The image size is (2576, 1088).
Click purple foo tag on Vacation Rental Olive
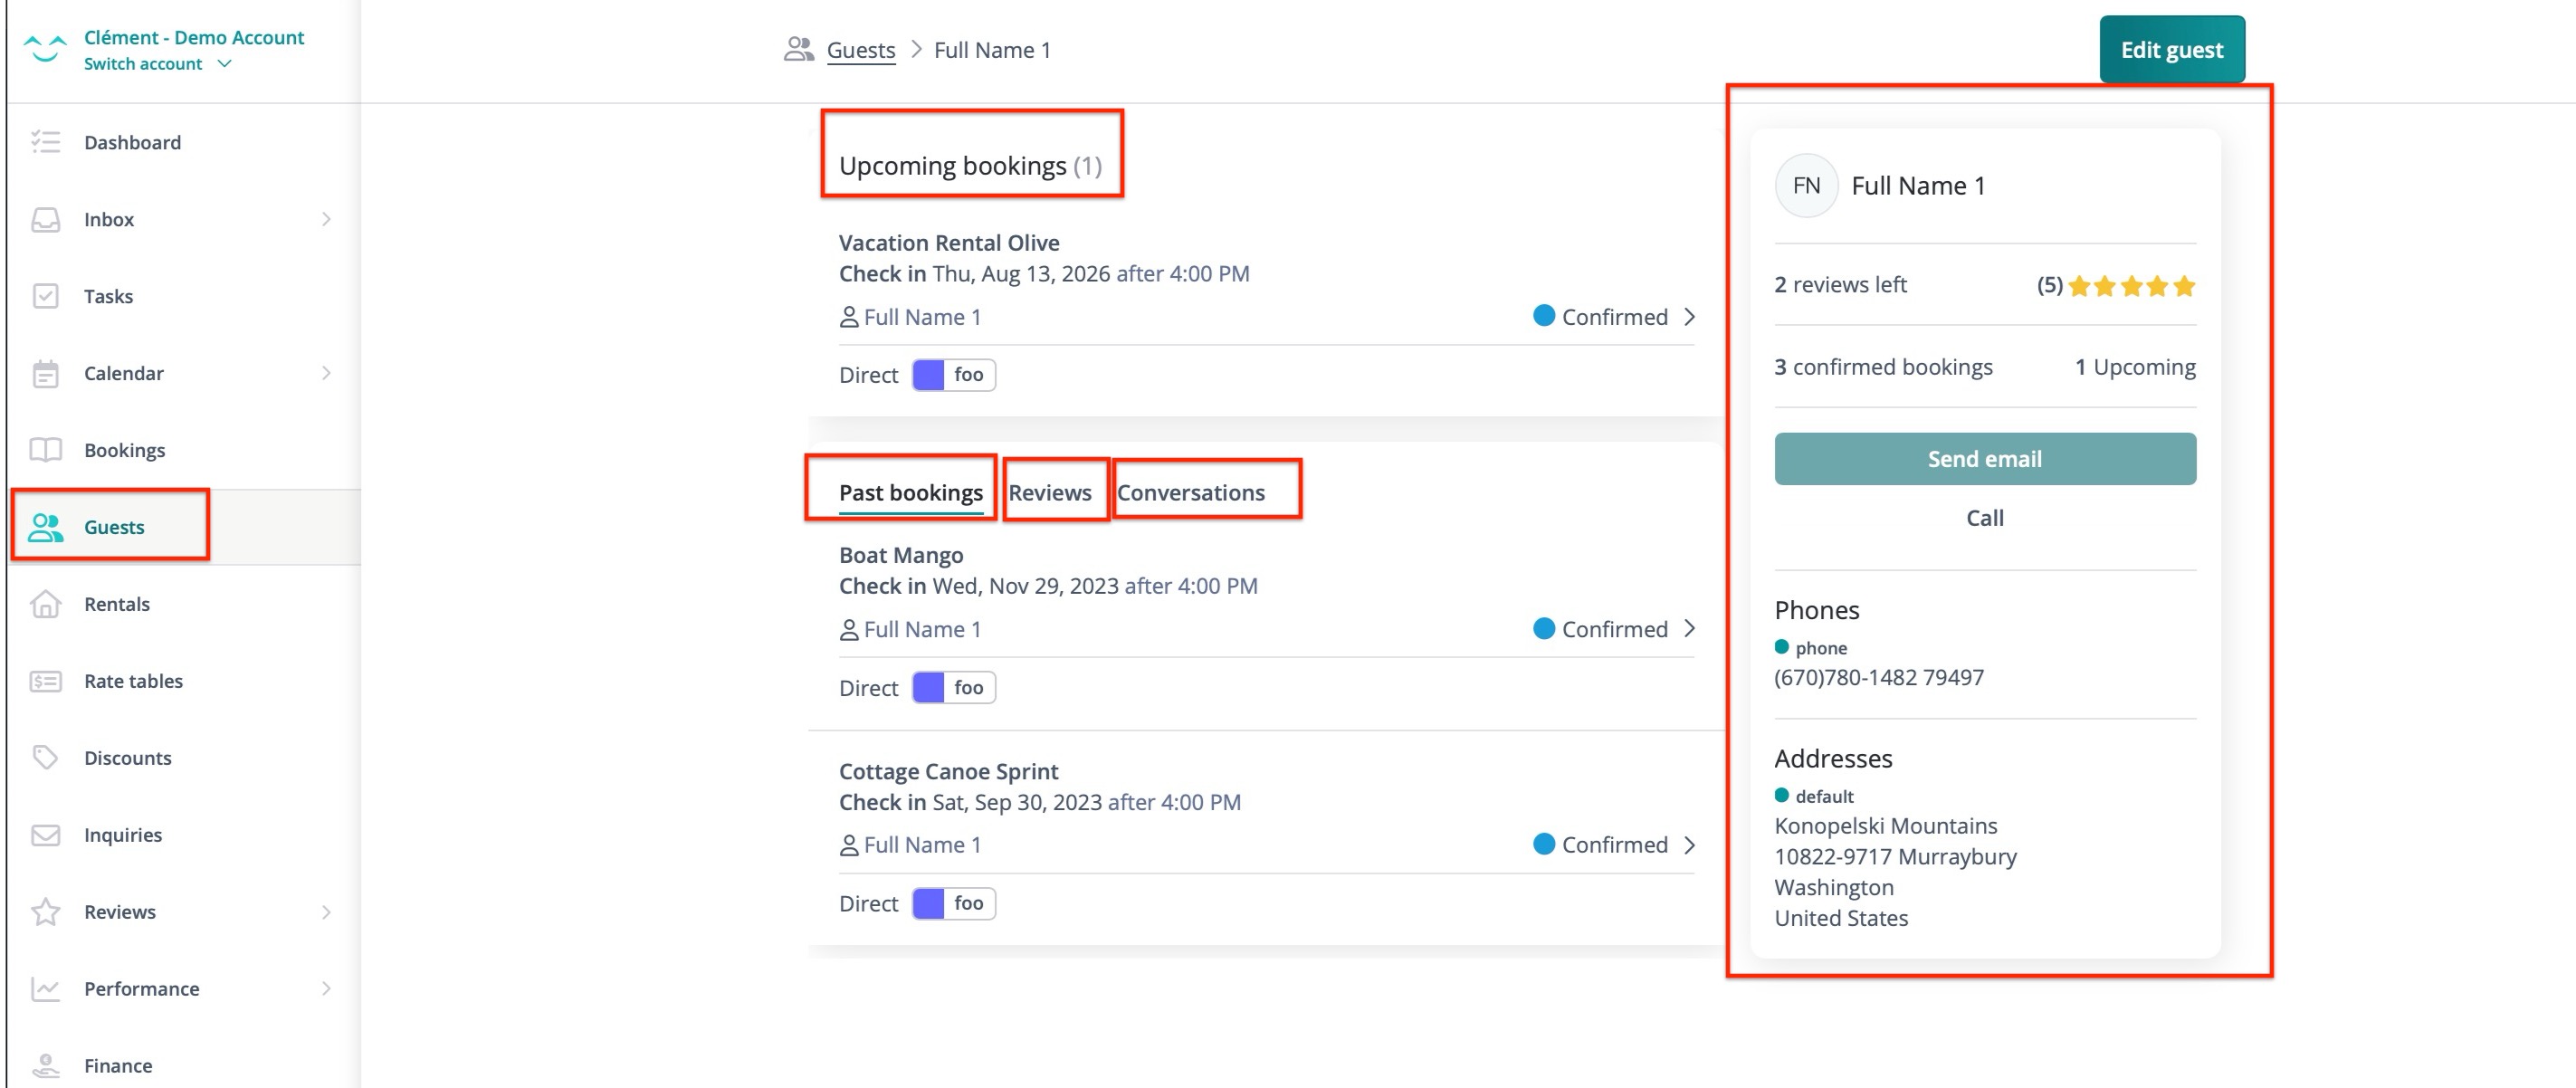pos(953,375)
